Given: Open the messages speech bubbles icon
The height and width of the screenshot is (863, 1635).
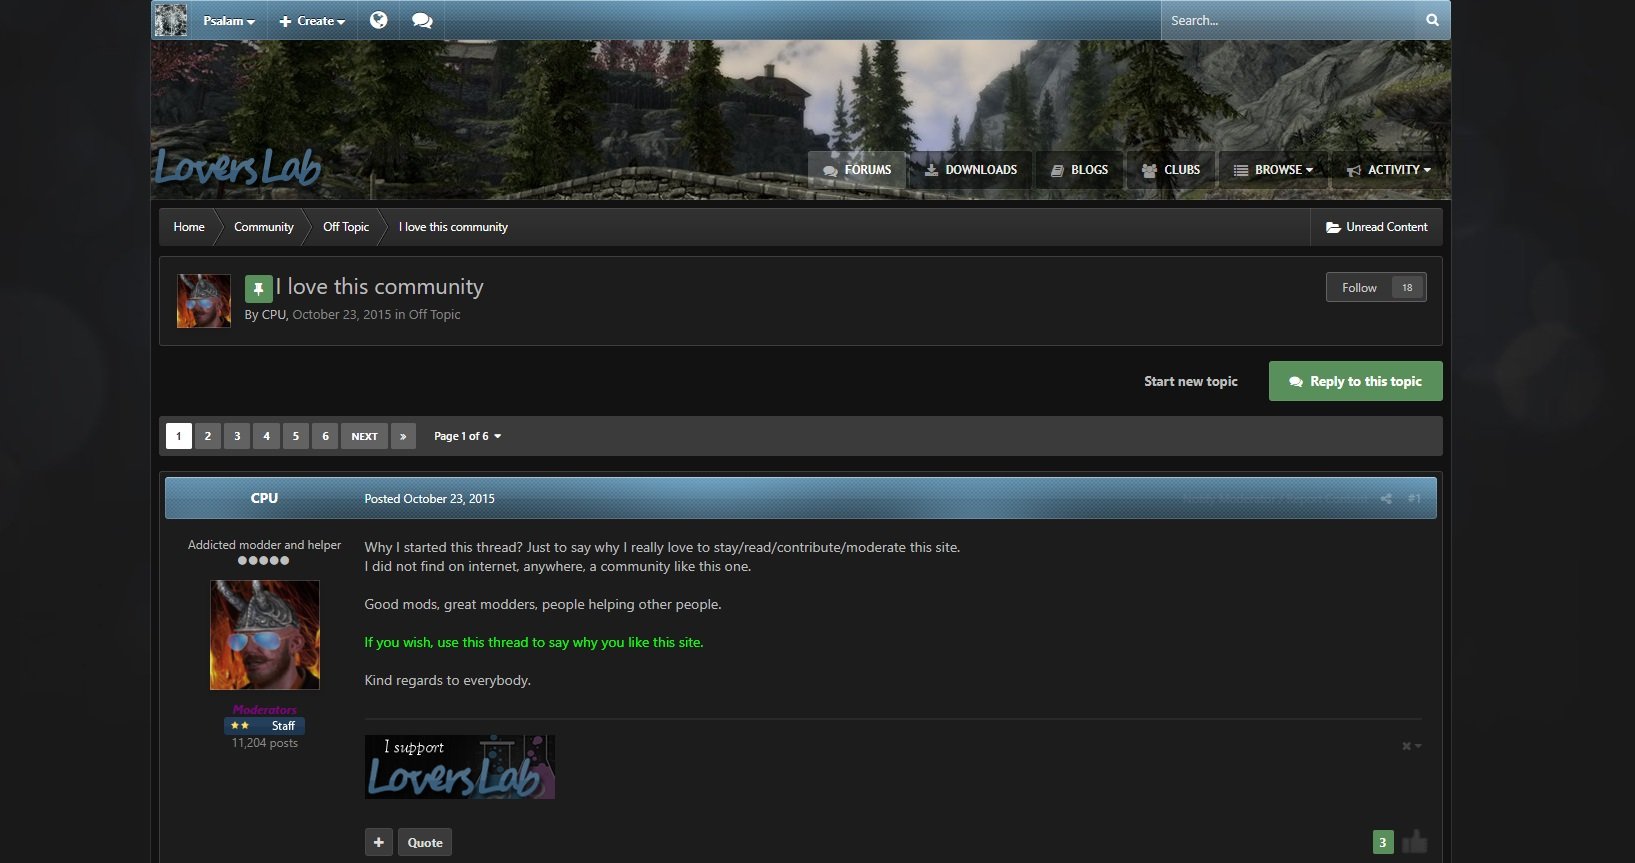Looking at the screenshot, I should 422,20.
